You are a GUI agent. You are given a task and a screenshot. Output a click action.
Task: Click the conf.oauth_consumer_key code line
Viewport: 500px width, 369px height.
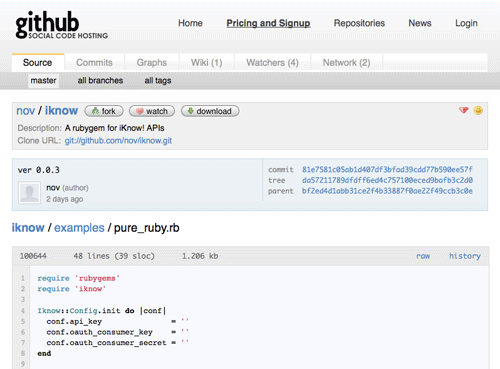118,332
